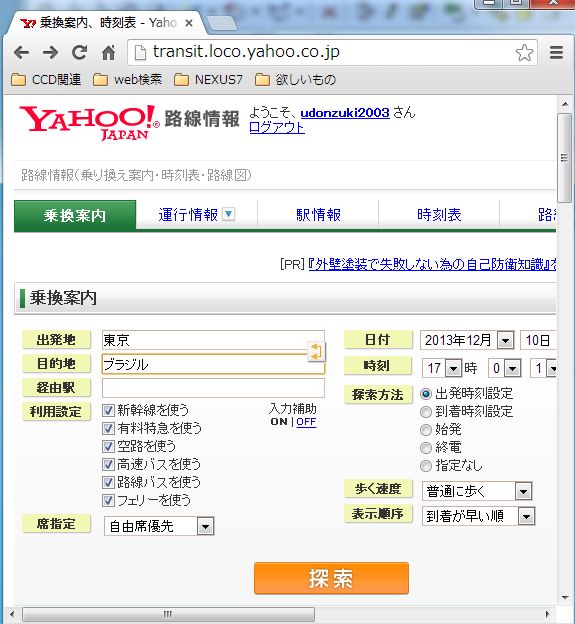Switch to the 運行情報 tab
575x624 pixels.
coord(188,215)
